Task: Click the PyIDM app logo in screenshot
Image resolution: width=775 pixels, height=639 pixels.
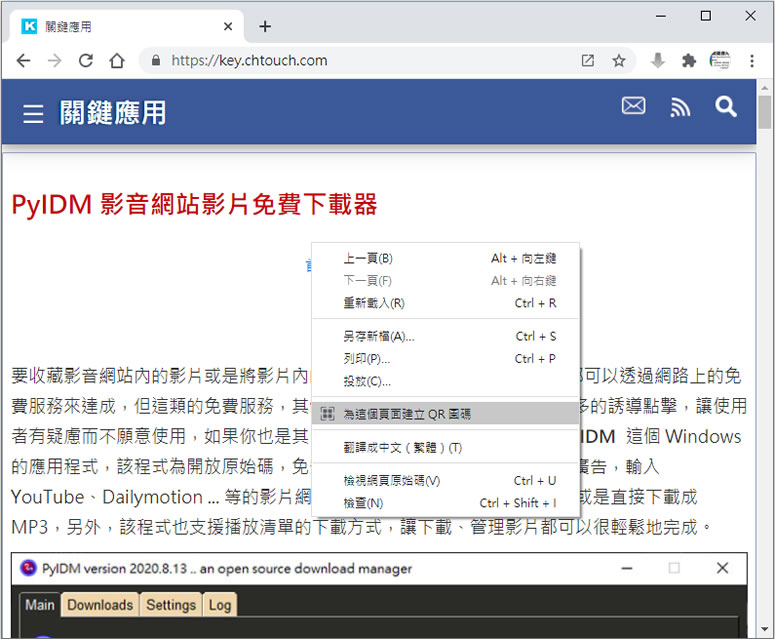Action: [x=29, y=568]
